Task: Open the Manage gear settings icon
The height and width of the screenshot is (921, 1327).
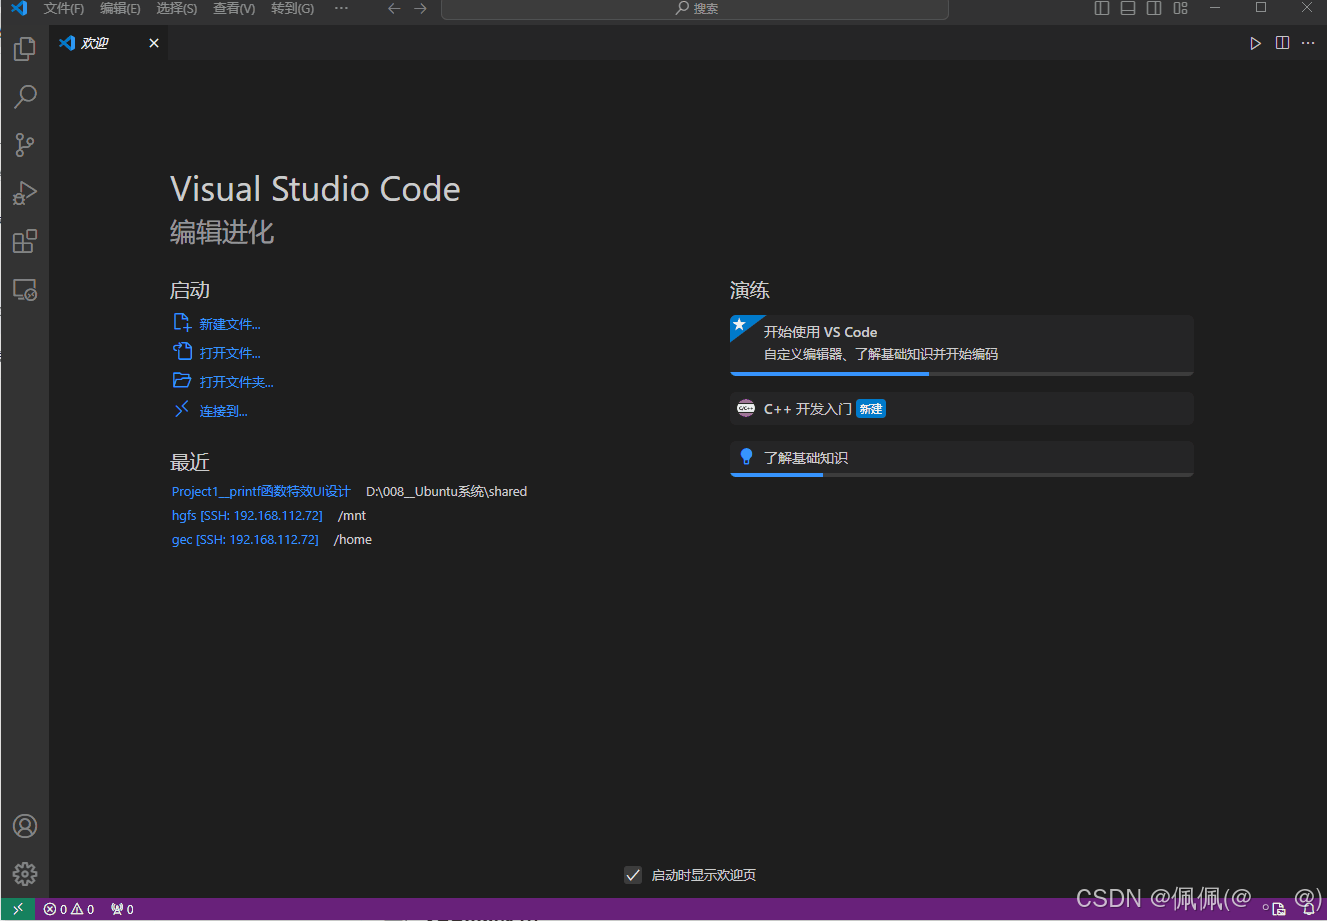Action: click(x=25, y=874)
